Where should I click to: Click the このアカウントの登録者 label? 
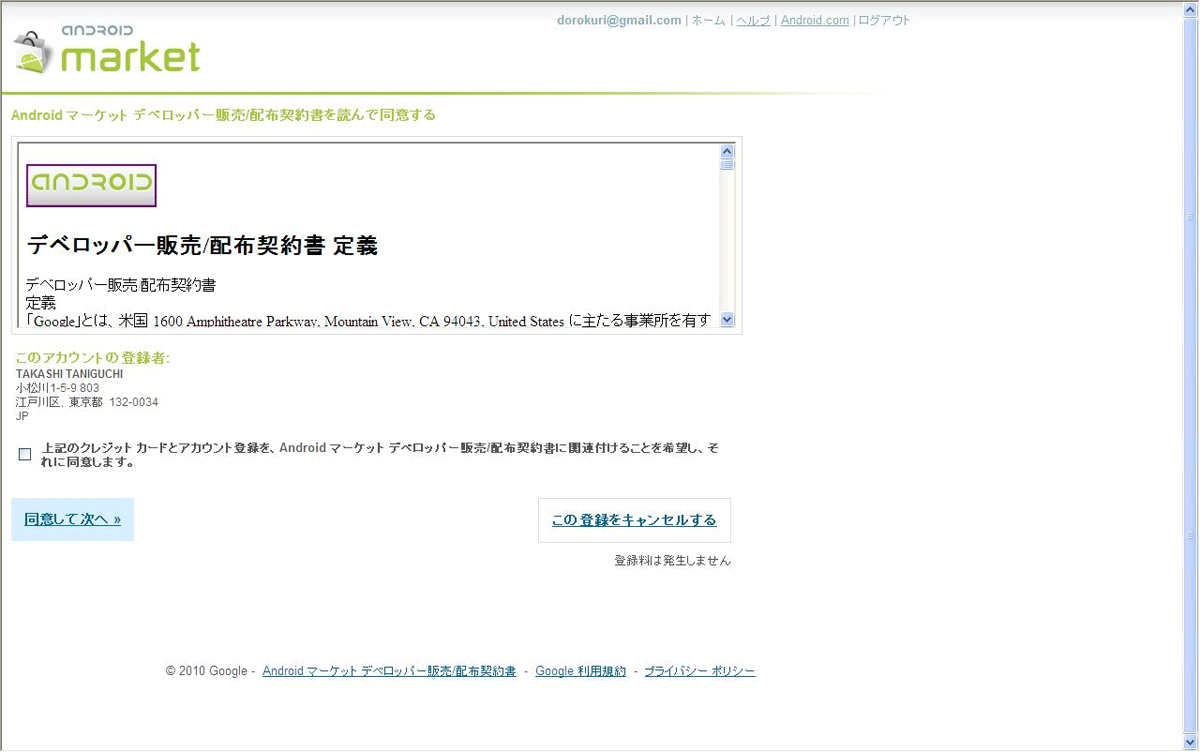coord(93,358)
